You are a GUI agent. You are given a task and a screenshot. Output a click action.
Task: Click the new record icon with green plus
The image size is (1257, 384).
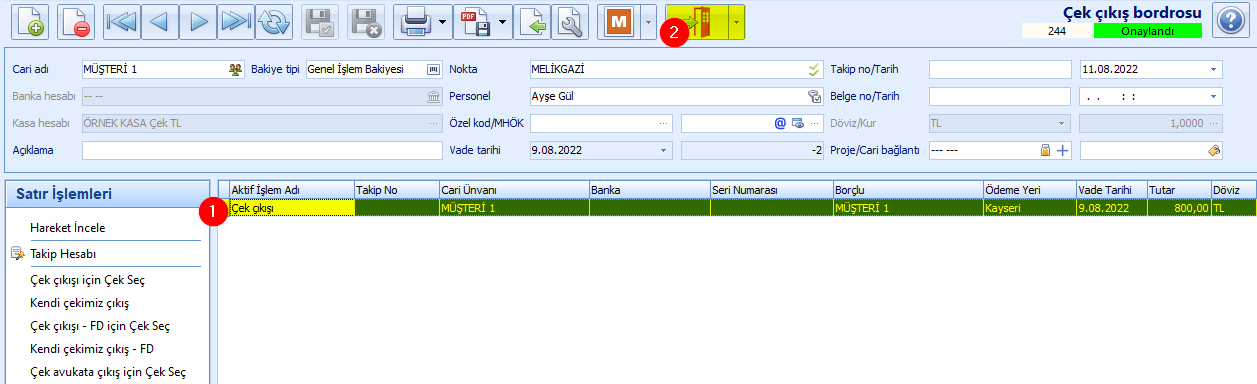coord(32,21)
